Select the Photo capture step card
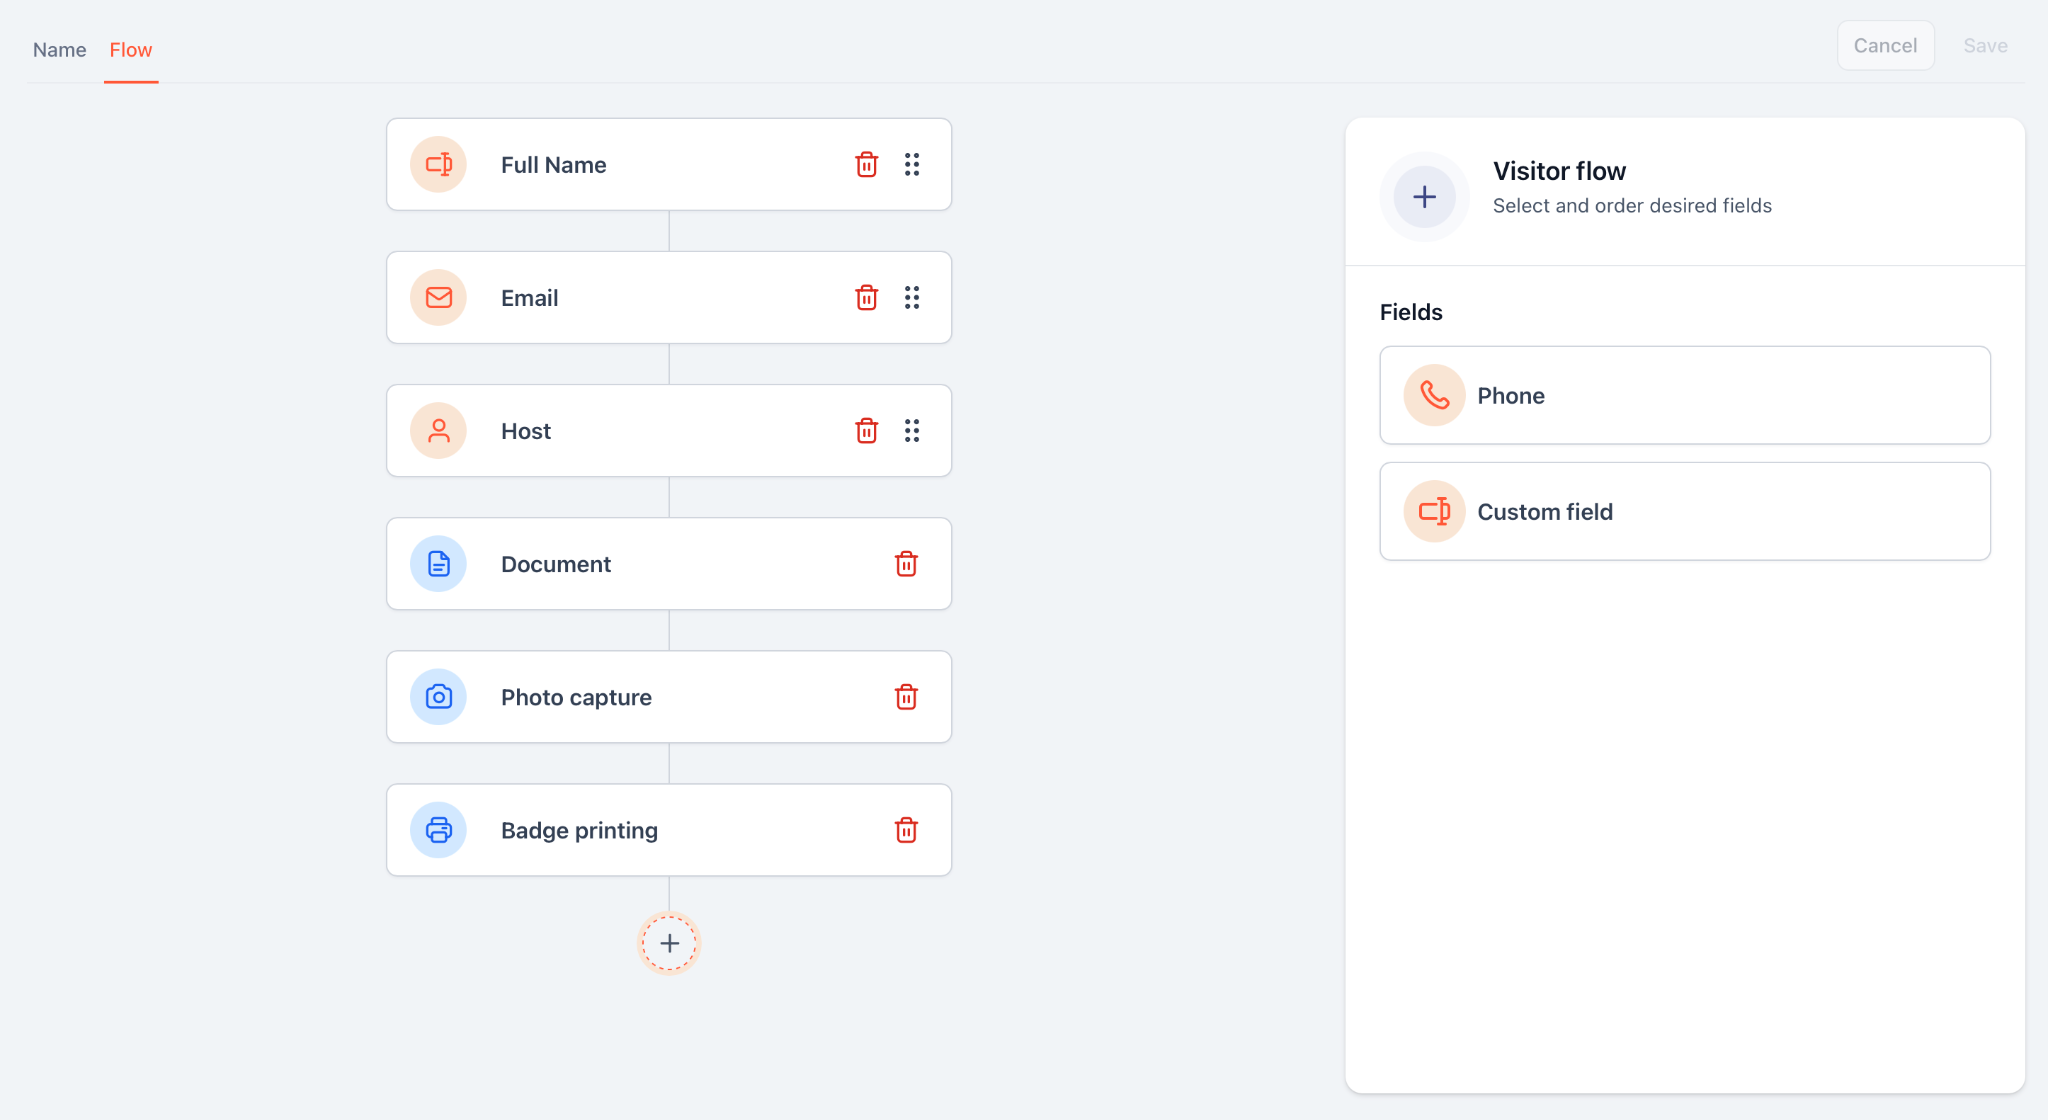This screenshot has width=2048, height=1120. tap(668, 697)
